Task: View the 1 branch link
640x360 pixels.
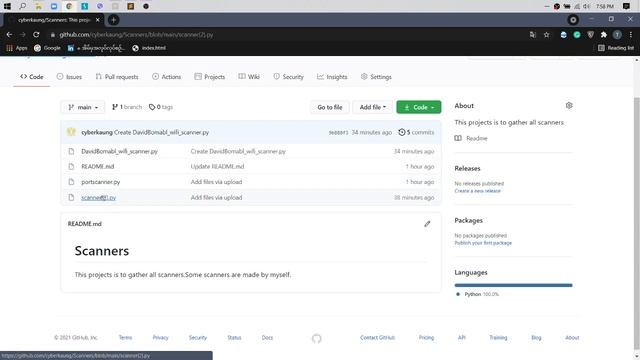Action: point(127,107)
